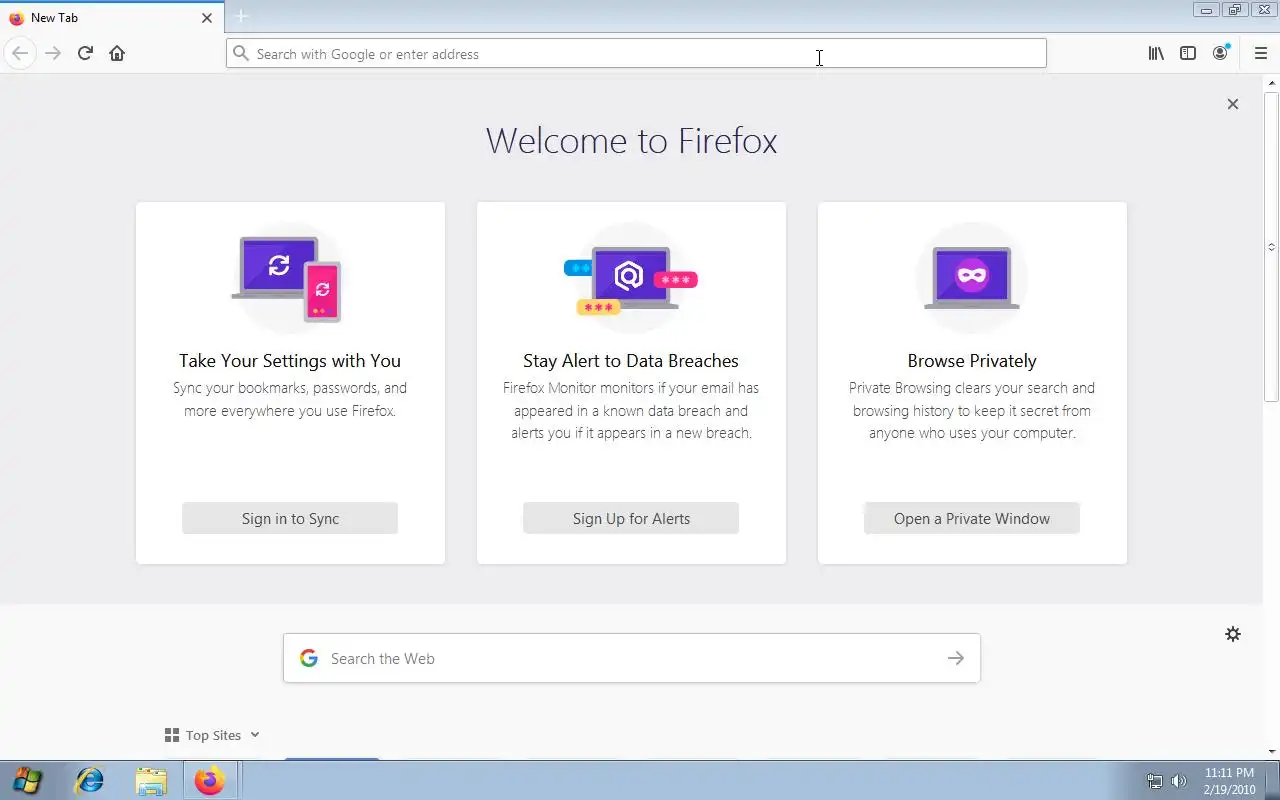The height and width of the screenshot is (800, 1280).
Task: Click the Welcome to Firefox heading
Action: [x=631, y=140]
